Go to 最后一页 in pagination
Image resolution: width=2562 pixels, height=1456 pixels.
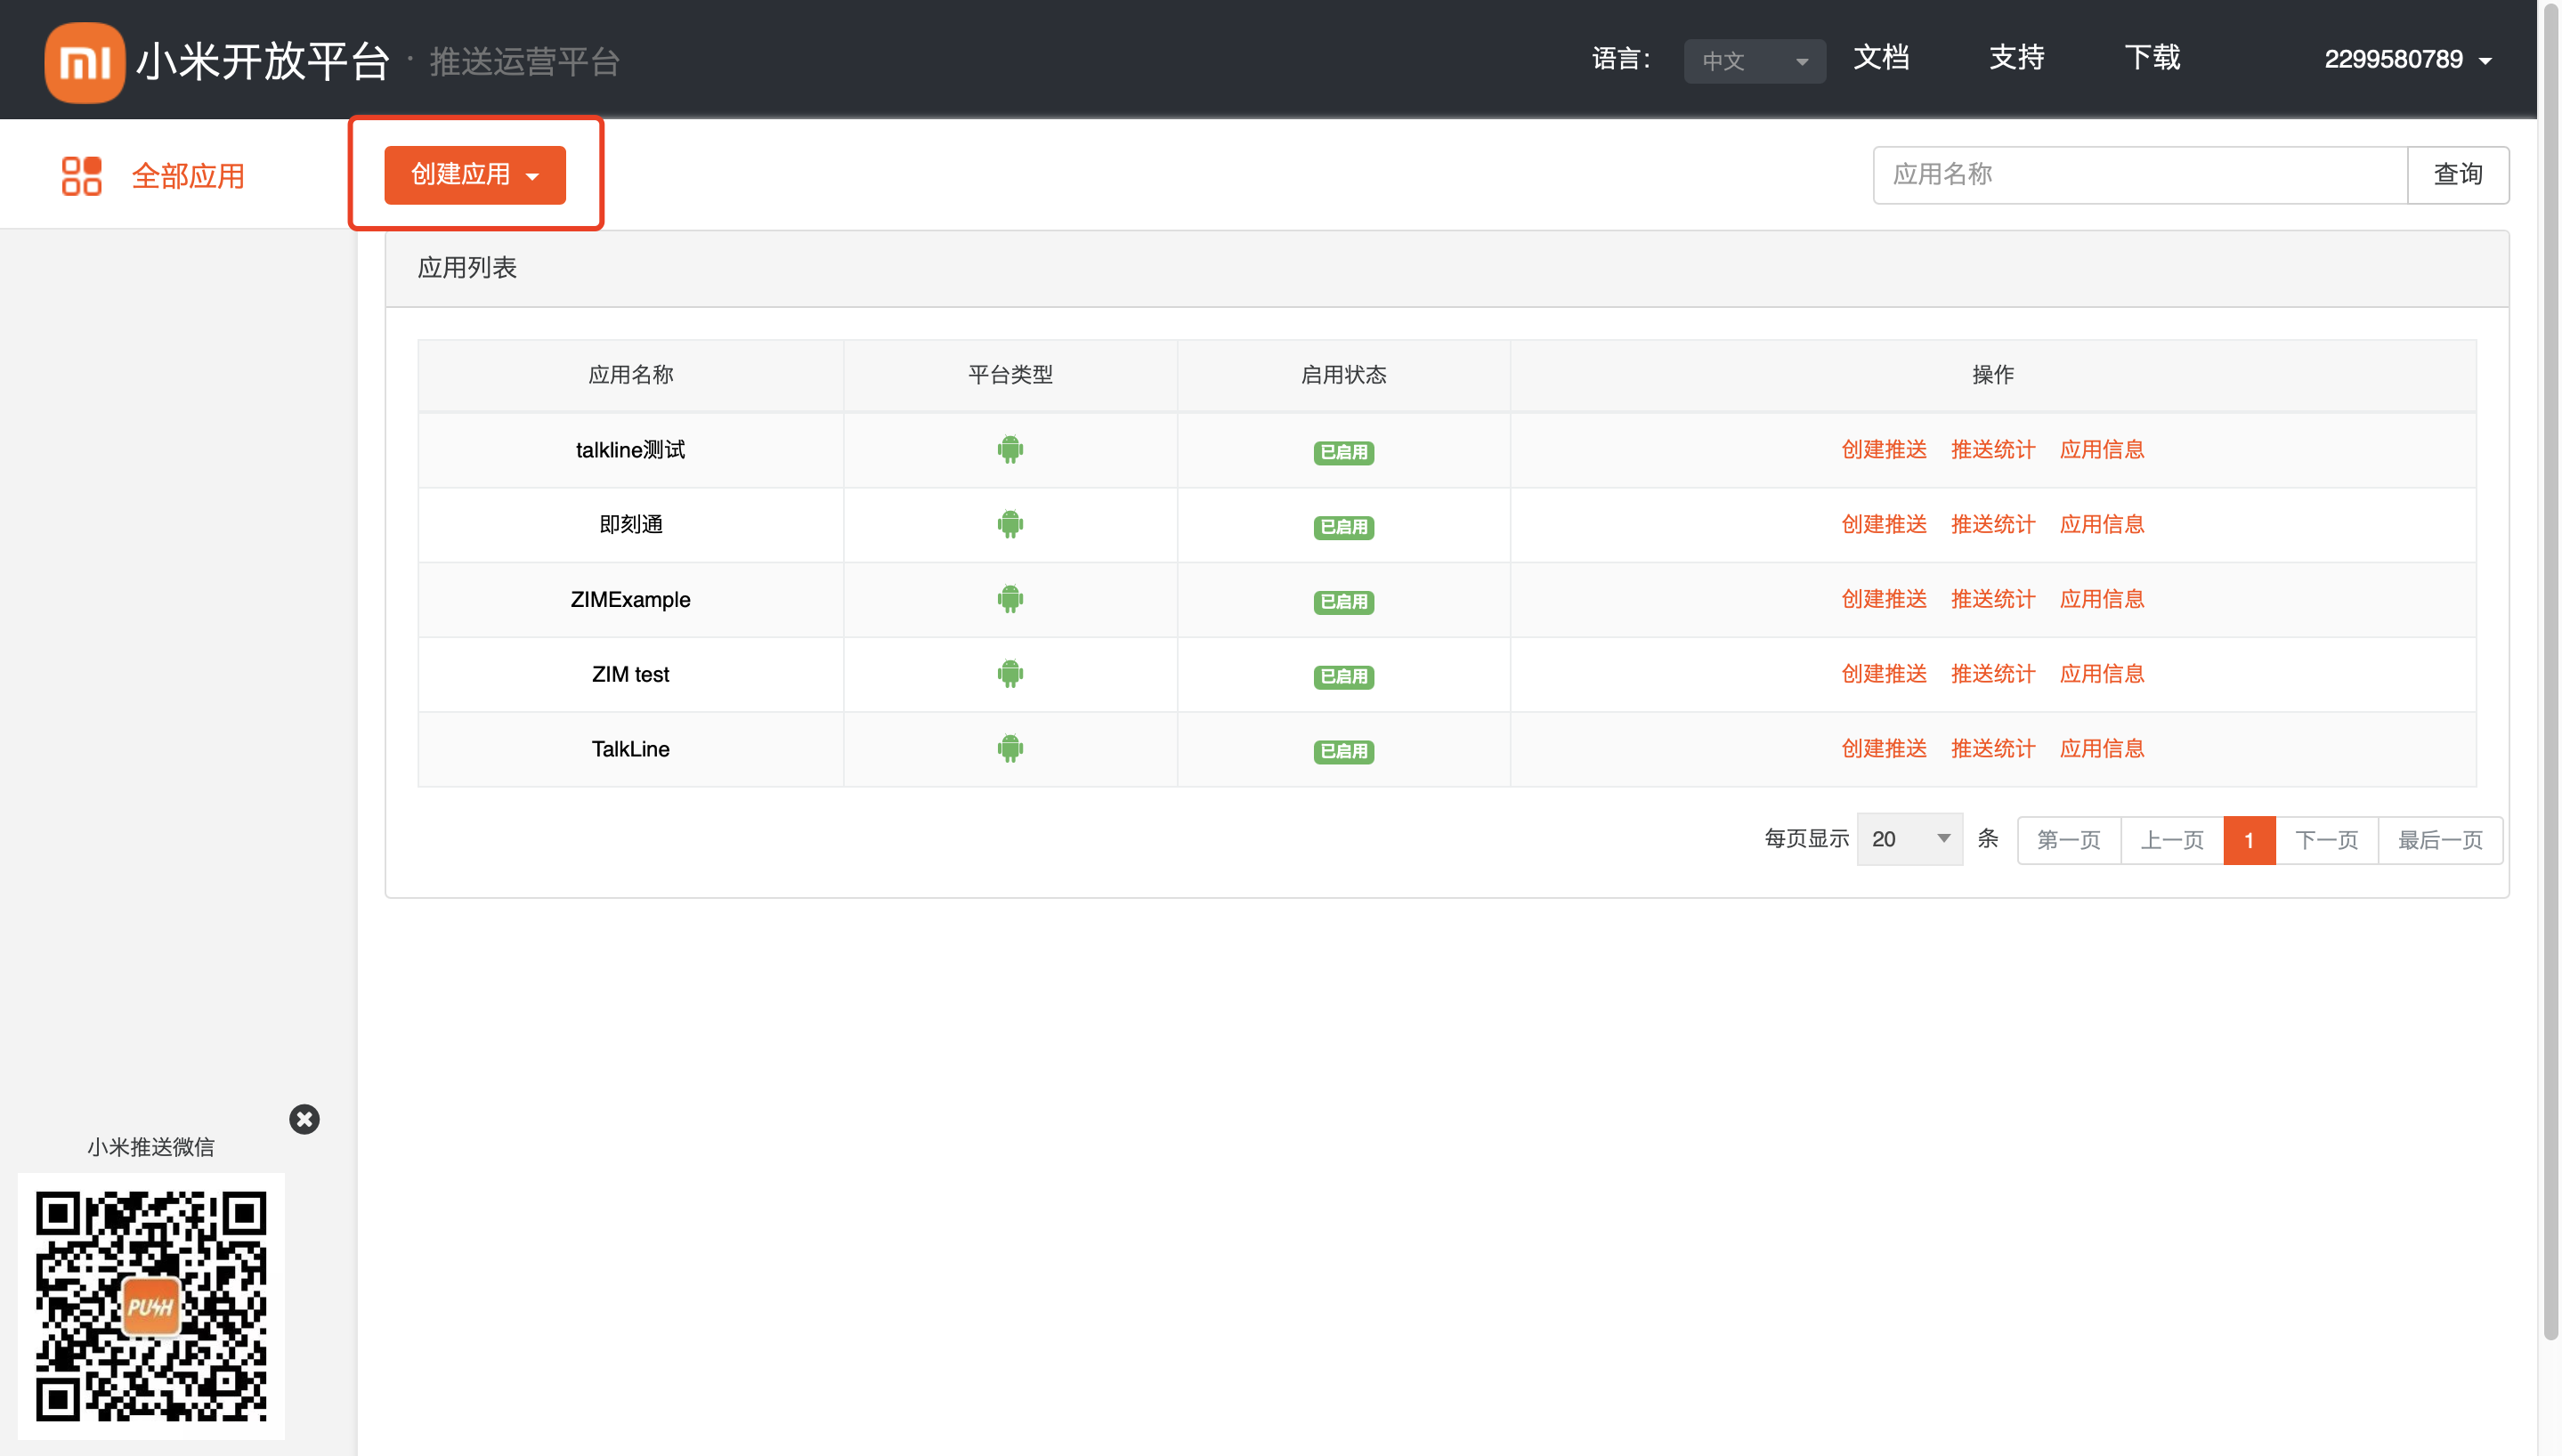2440,840
